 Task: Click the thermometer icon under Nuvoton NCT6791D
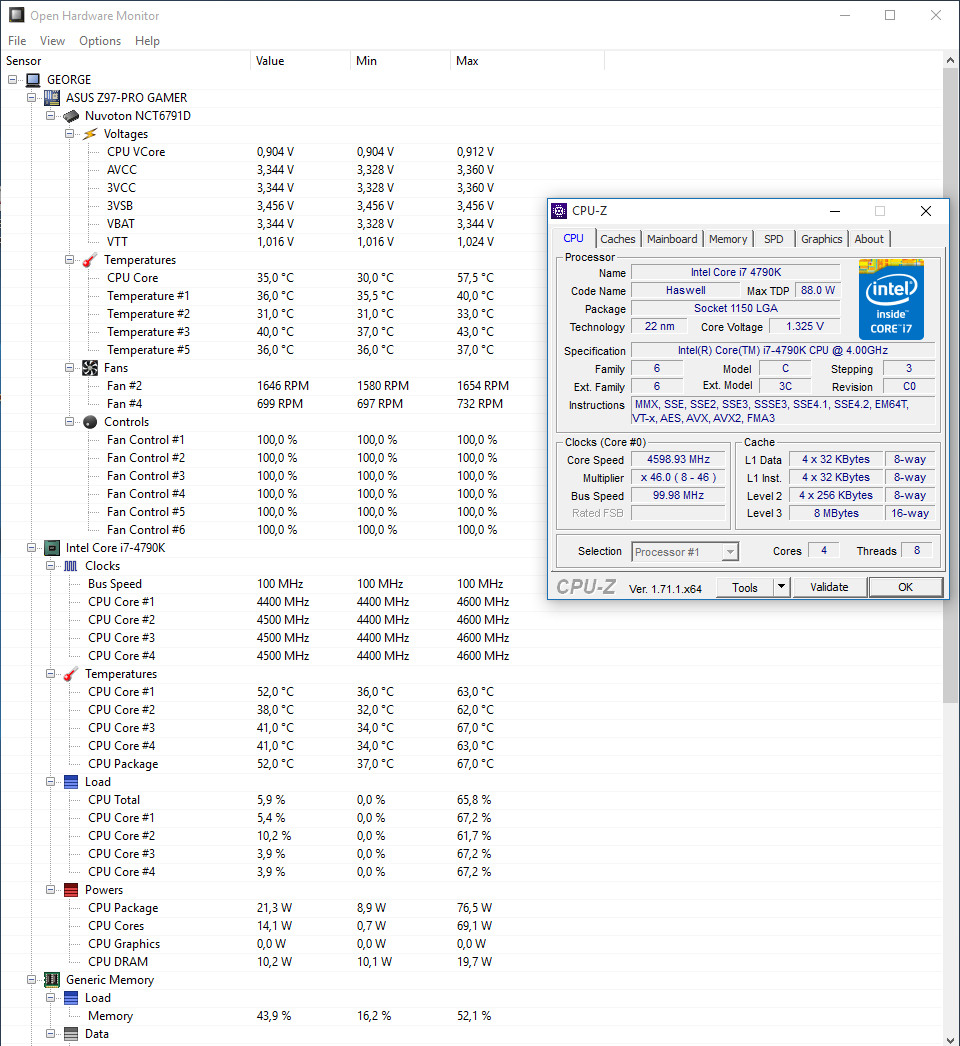[x=89, y=260]
